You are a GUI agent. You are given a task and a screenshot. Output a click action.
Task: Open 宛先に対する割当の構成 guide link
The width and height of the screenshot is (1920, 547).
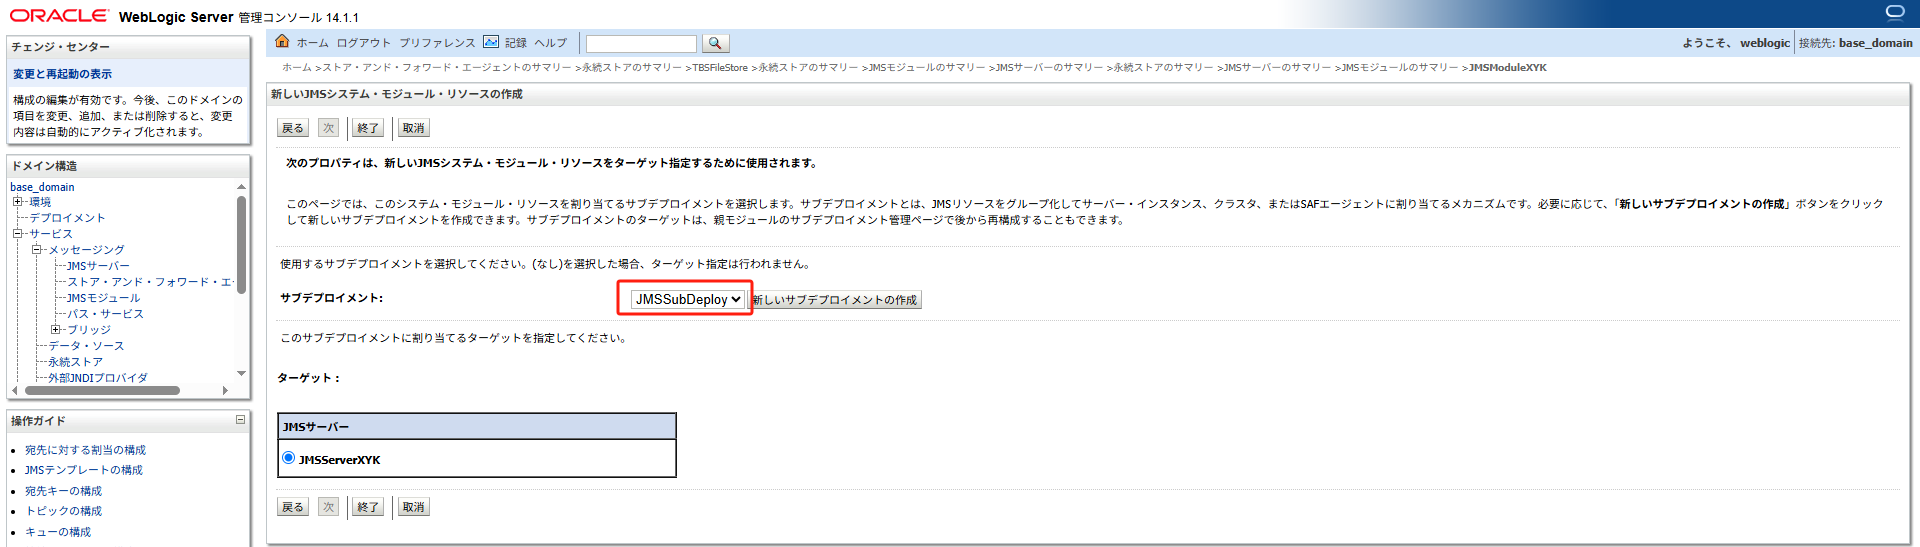click(x=85, y=450)
